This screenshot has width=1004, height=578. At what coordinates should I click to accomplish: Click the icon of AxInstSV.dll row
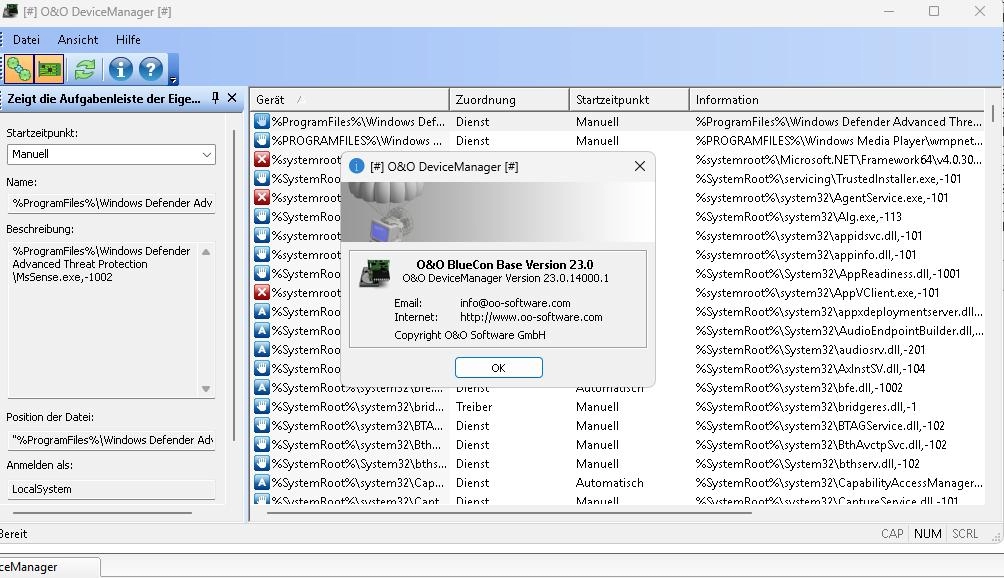(x=261, y=368)
